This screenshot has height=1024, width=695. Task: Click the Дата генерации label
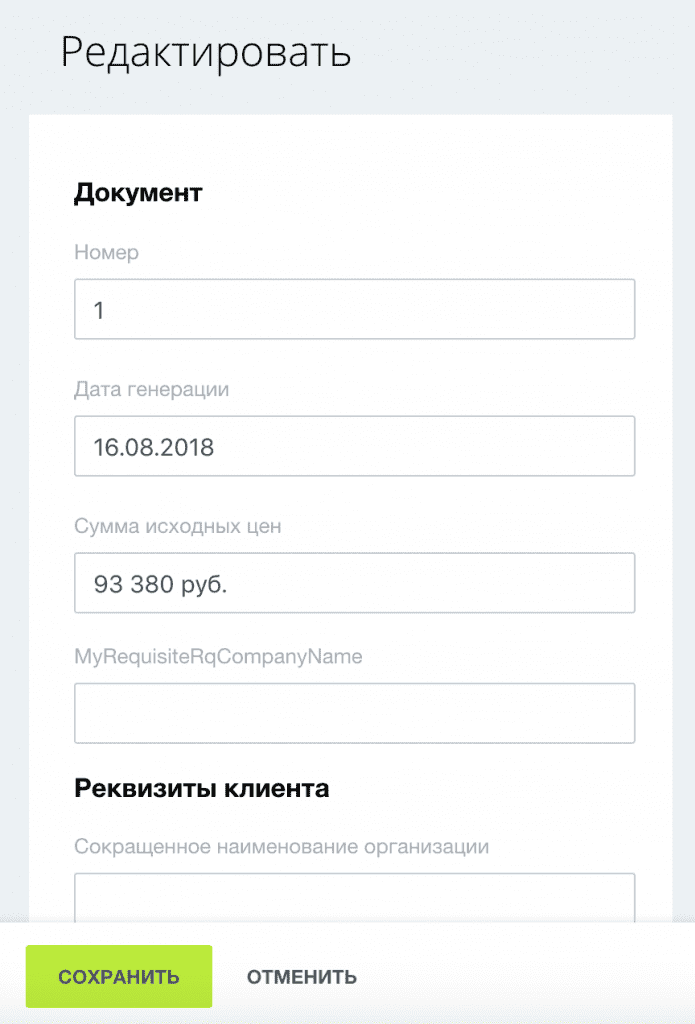coord(153,390)
